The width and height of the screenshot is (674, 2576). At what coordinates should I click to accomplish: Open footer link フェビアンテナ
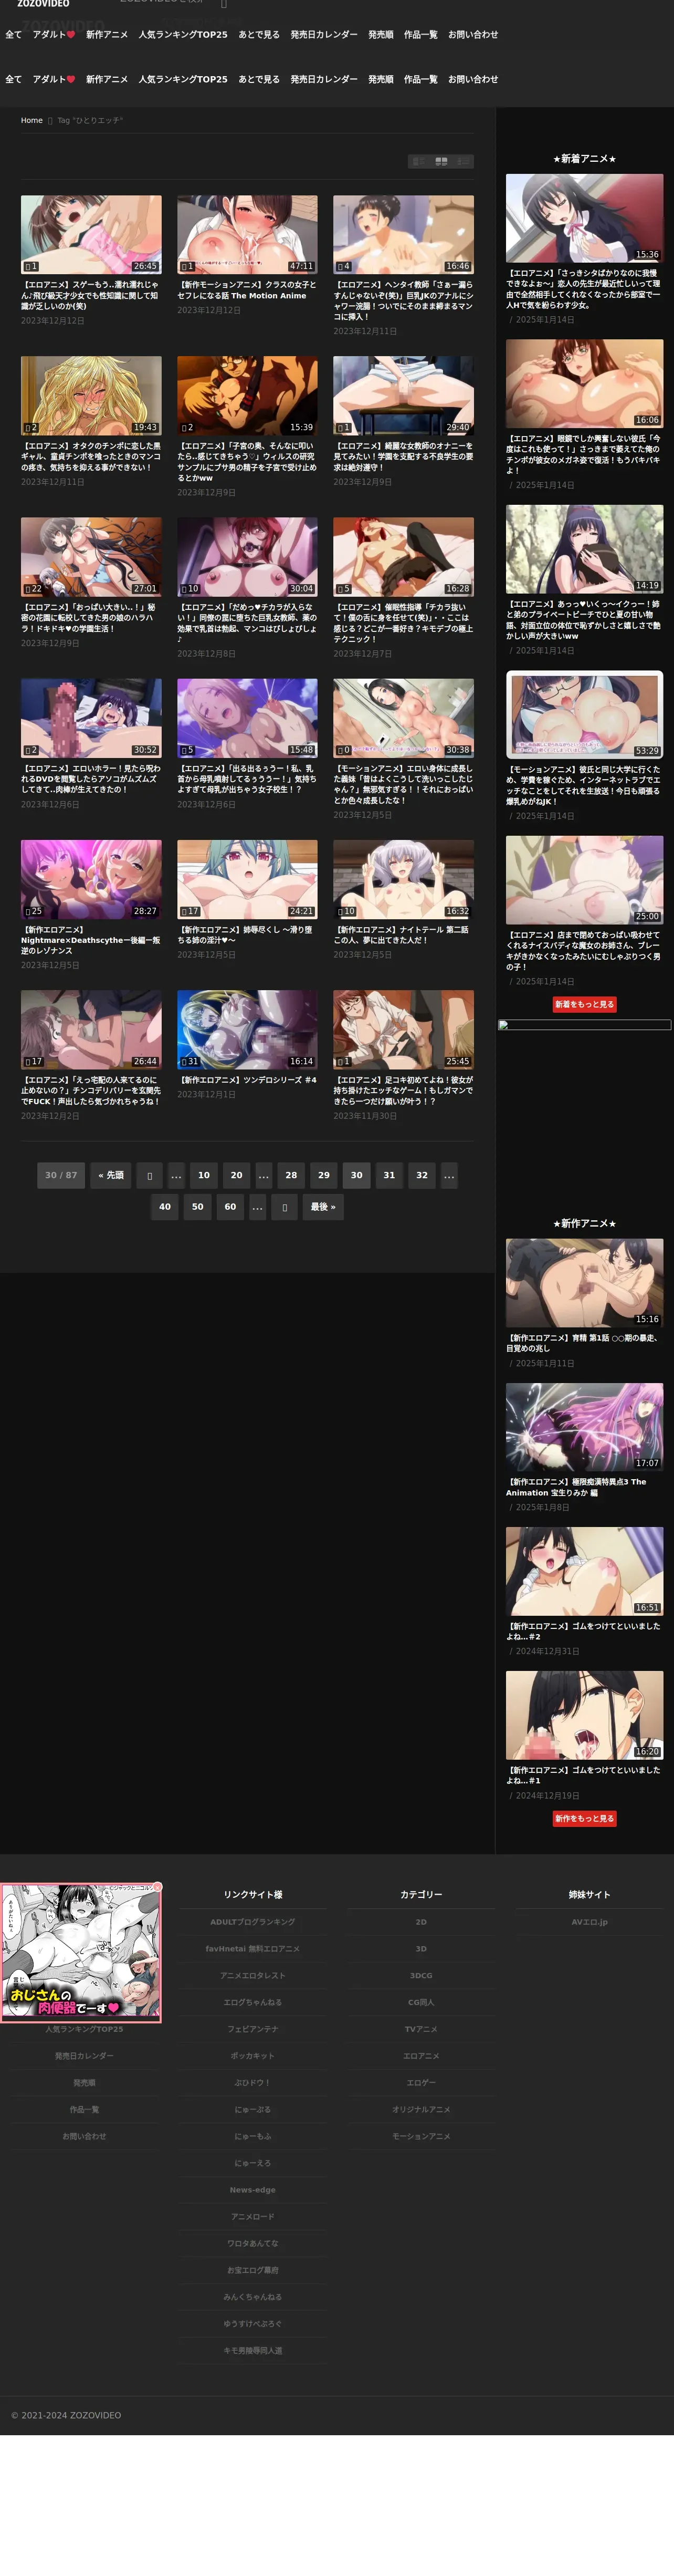click(253, 2029)
